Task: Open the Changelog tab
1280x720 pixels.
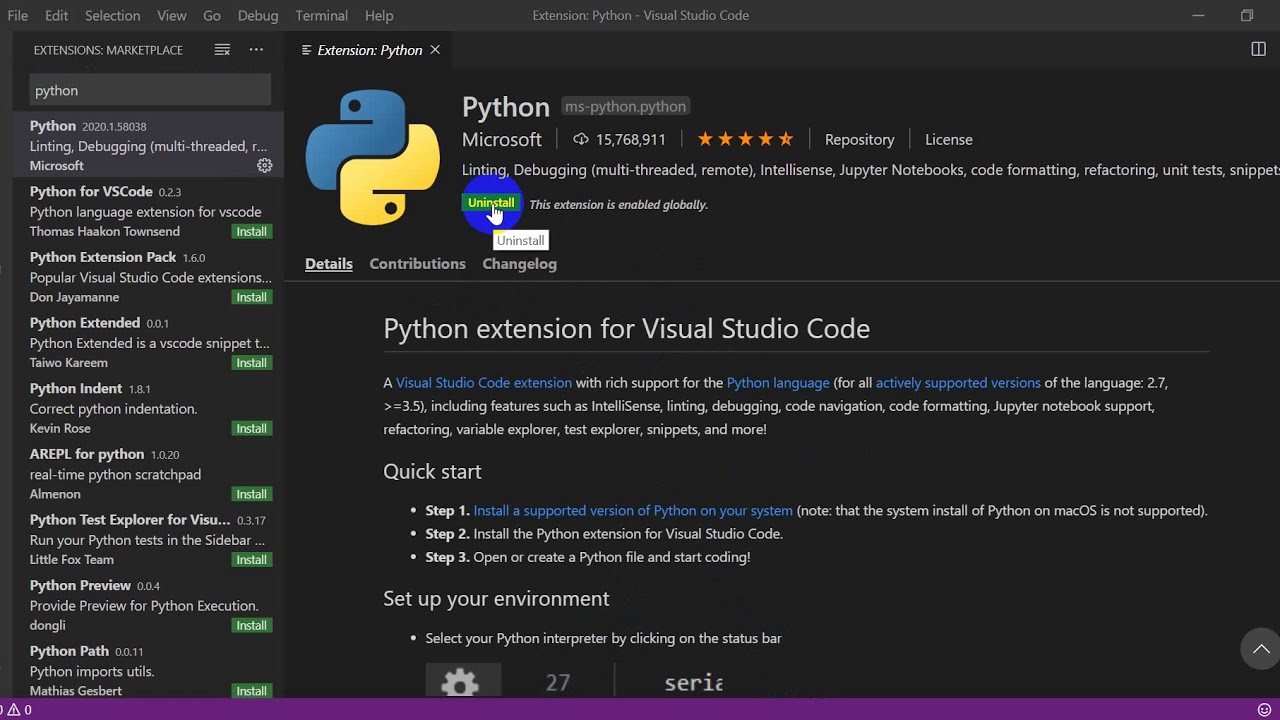Action: pos(519,264)
